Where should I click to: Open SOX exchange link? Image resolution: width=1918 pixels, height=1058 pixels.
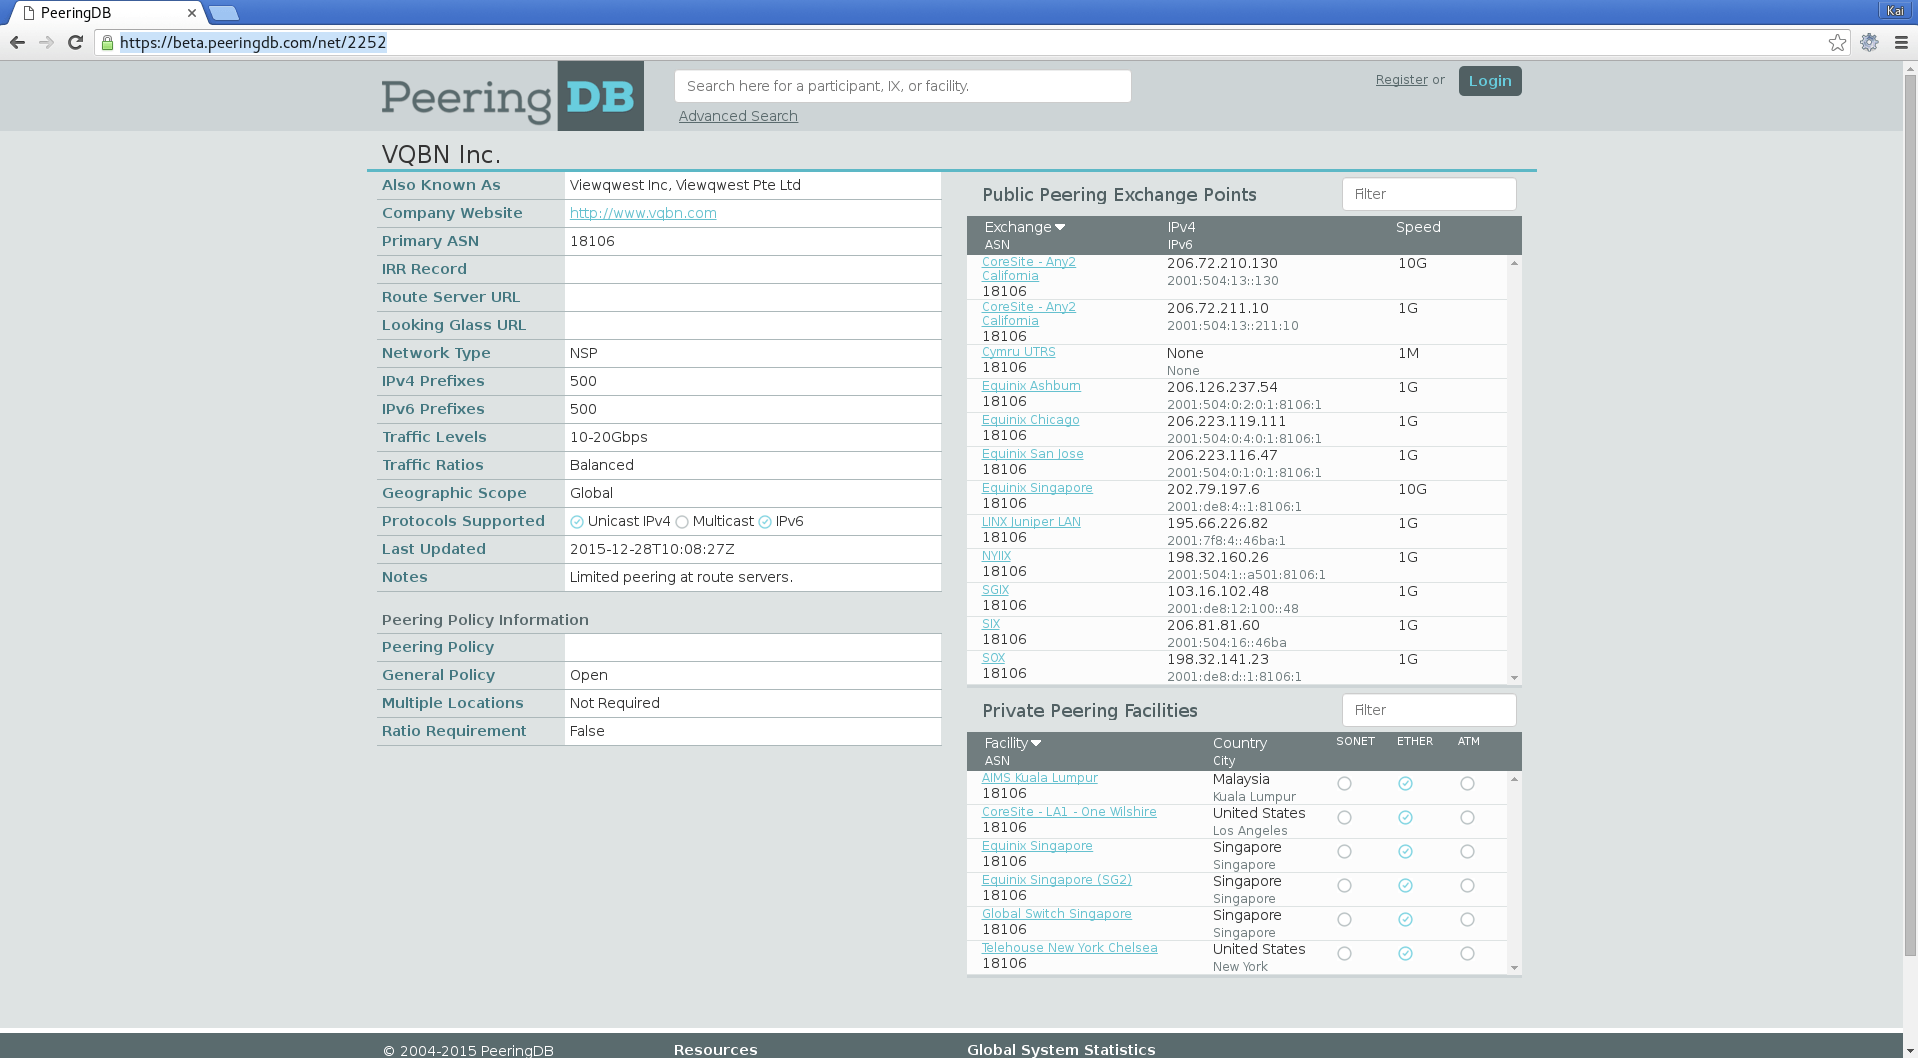coord(993,658)
